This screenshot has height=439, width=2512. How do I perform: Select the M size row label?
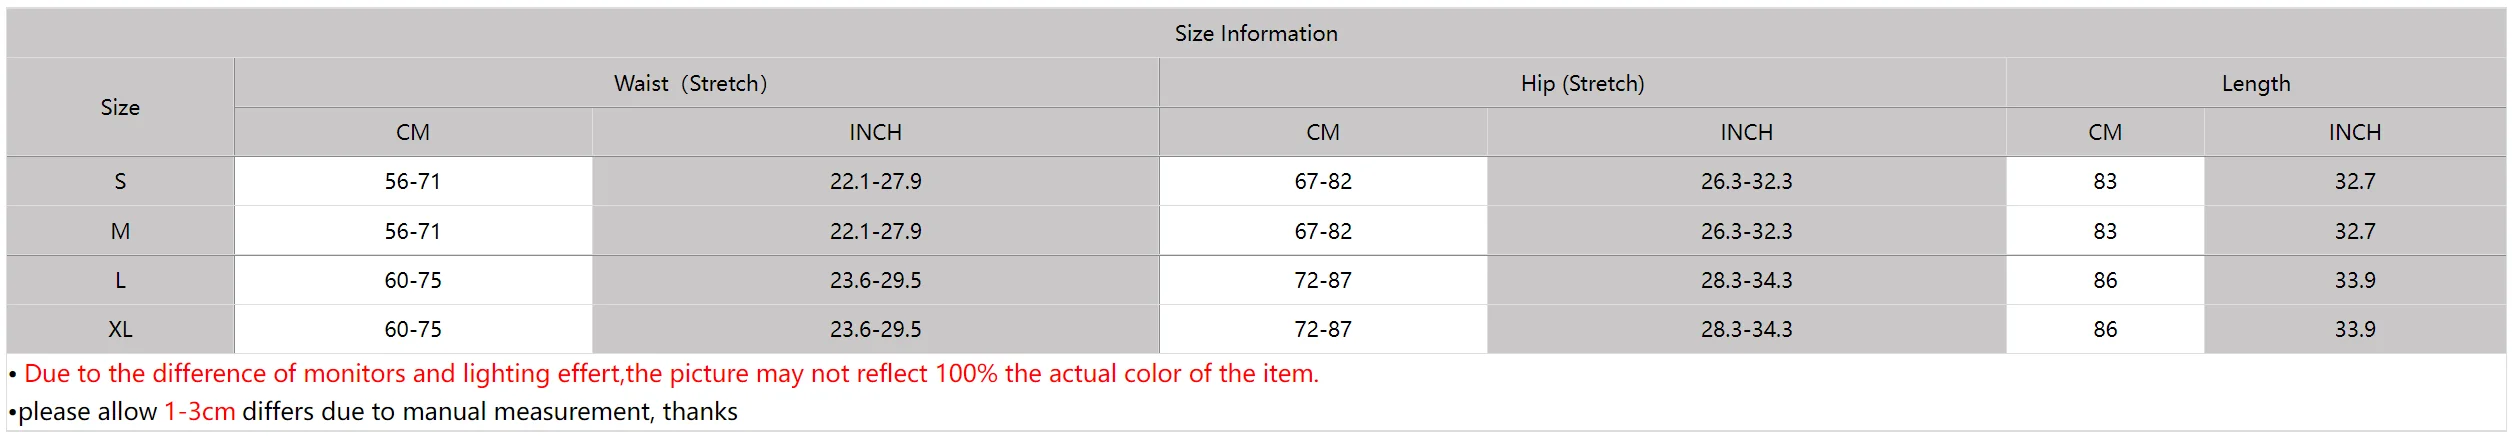[x=120, y=231]
